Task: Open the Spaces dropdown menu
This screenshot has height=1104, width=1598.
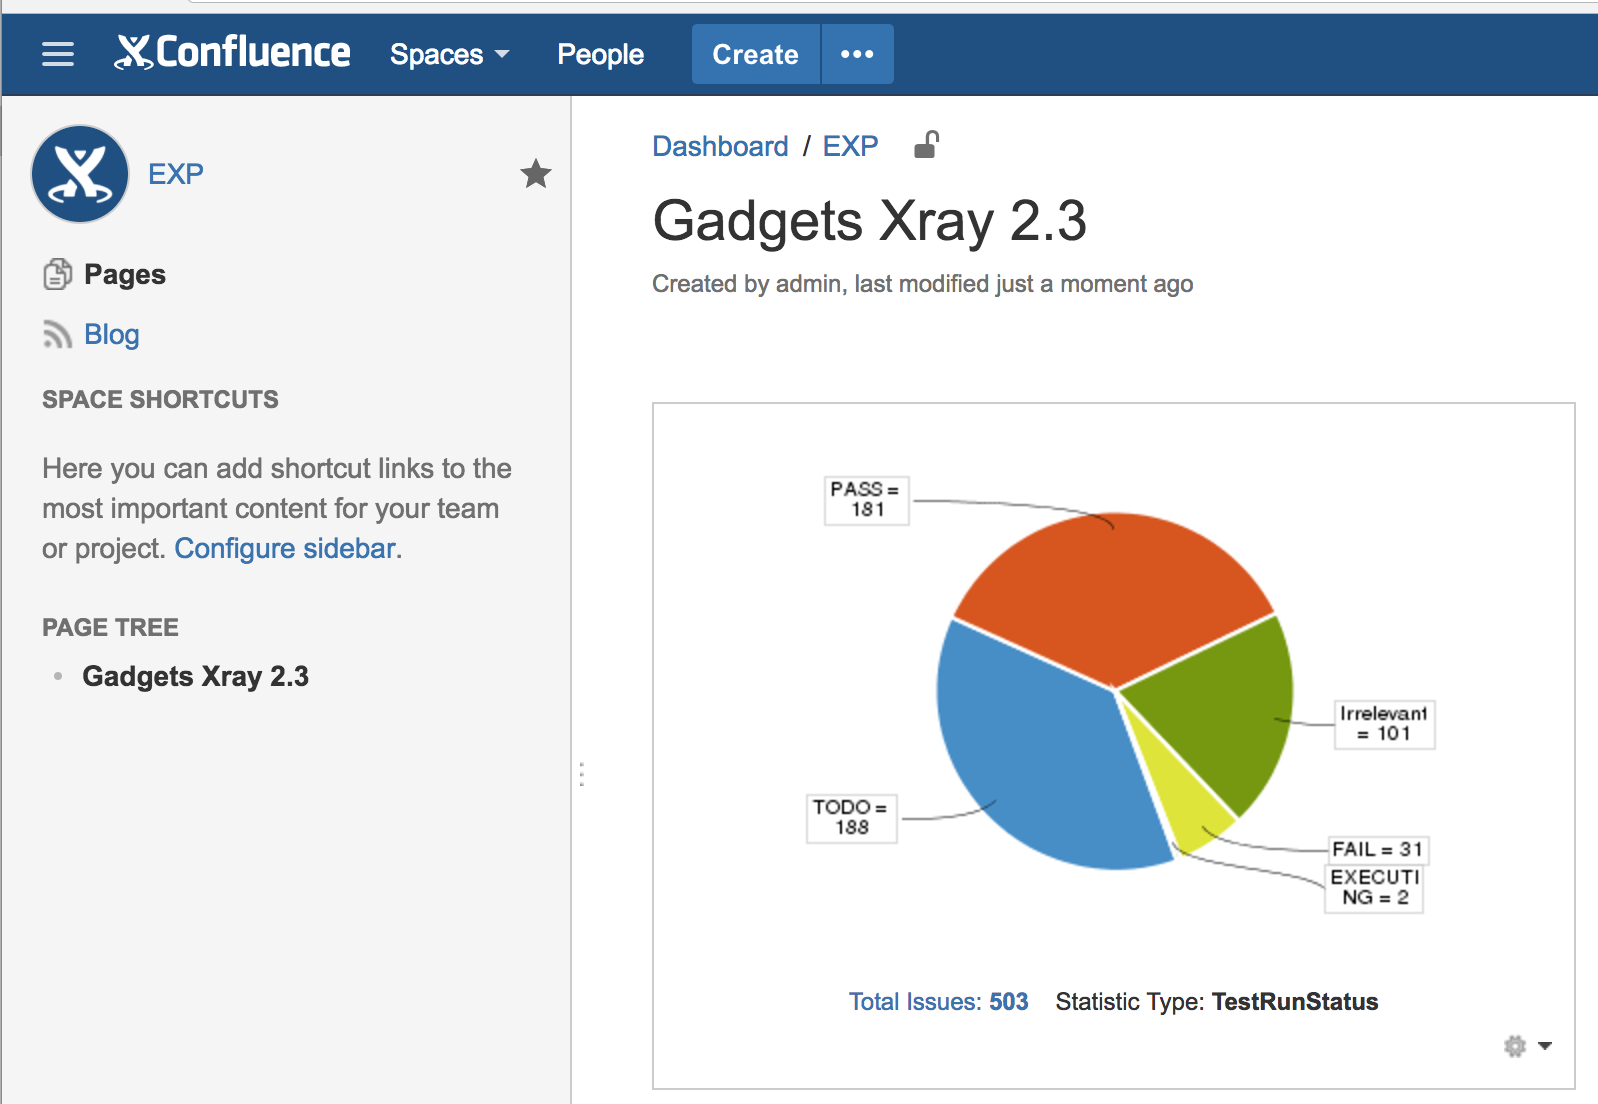Action: 449,54
